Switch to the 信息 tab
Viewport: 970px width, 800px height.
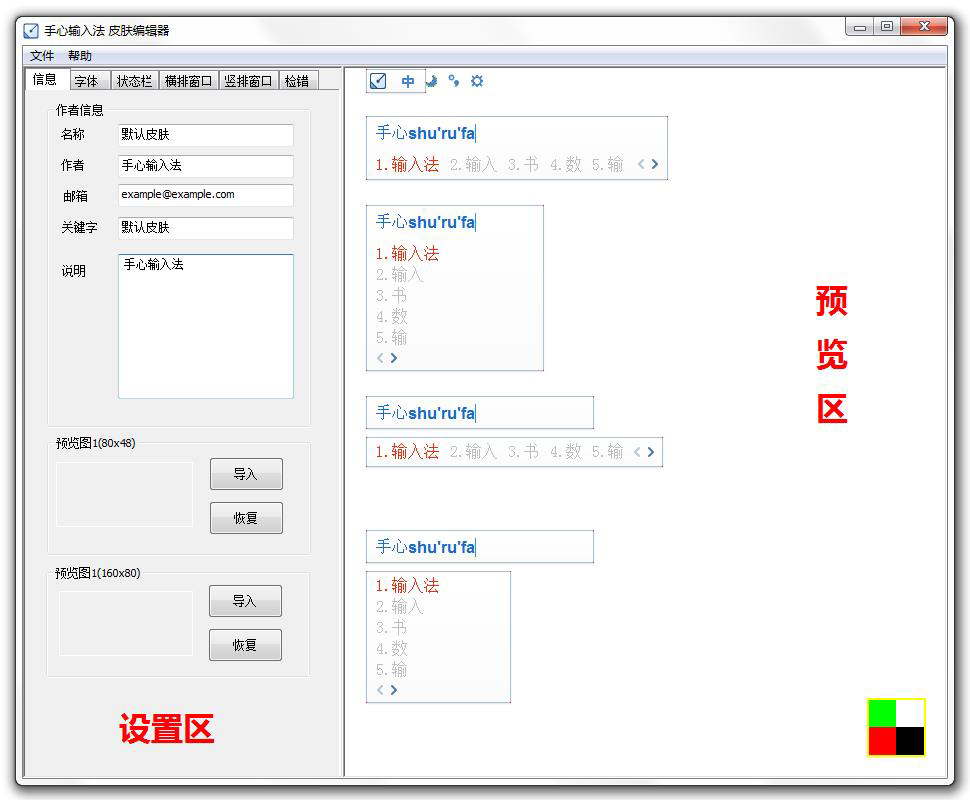tap(45, 79)
